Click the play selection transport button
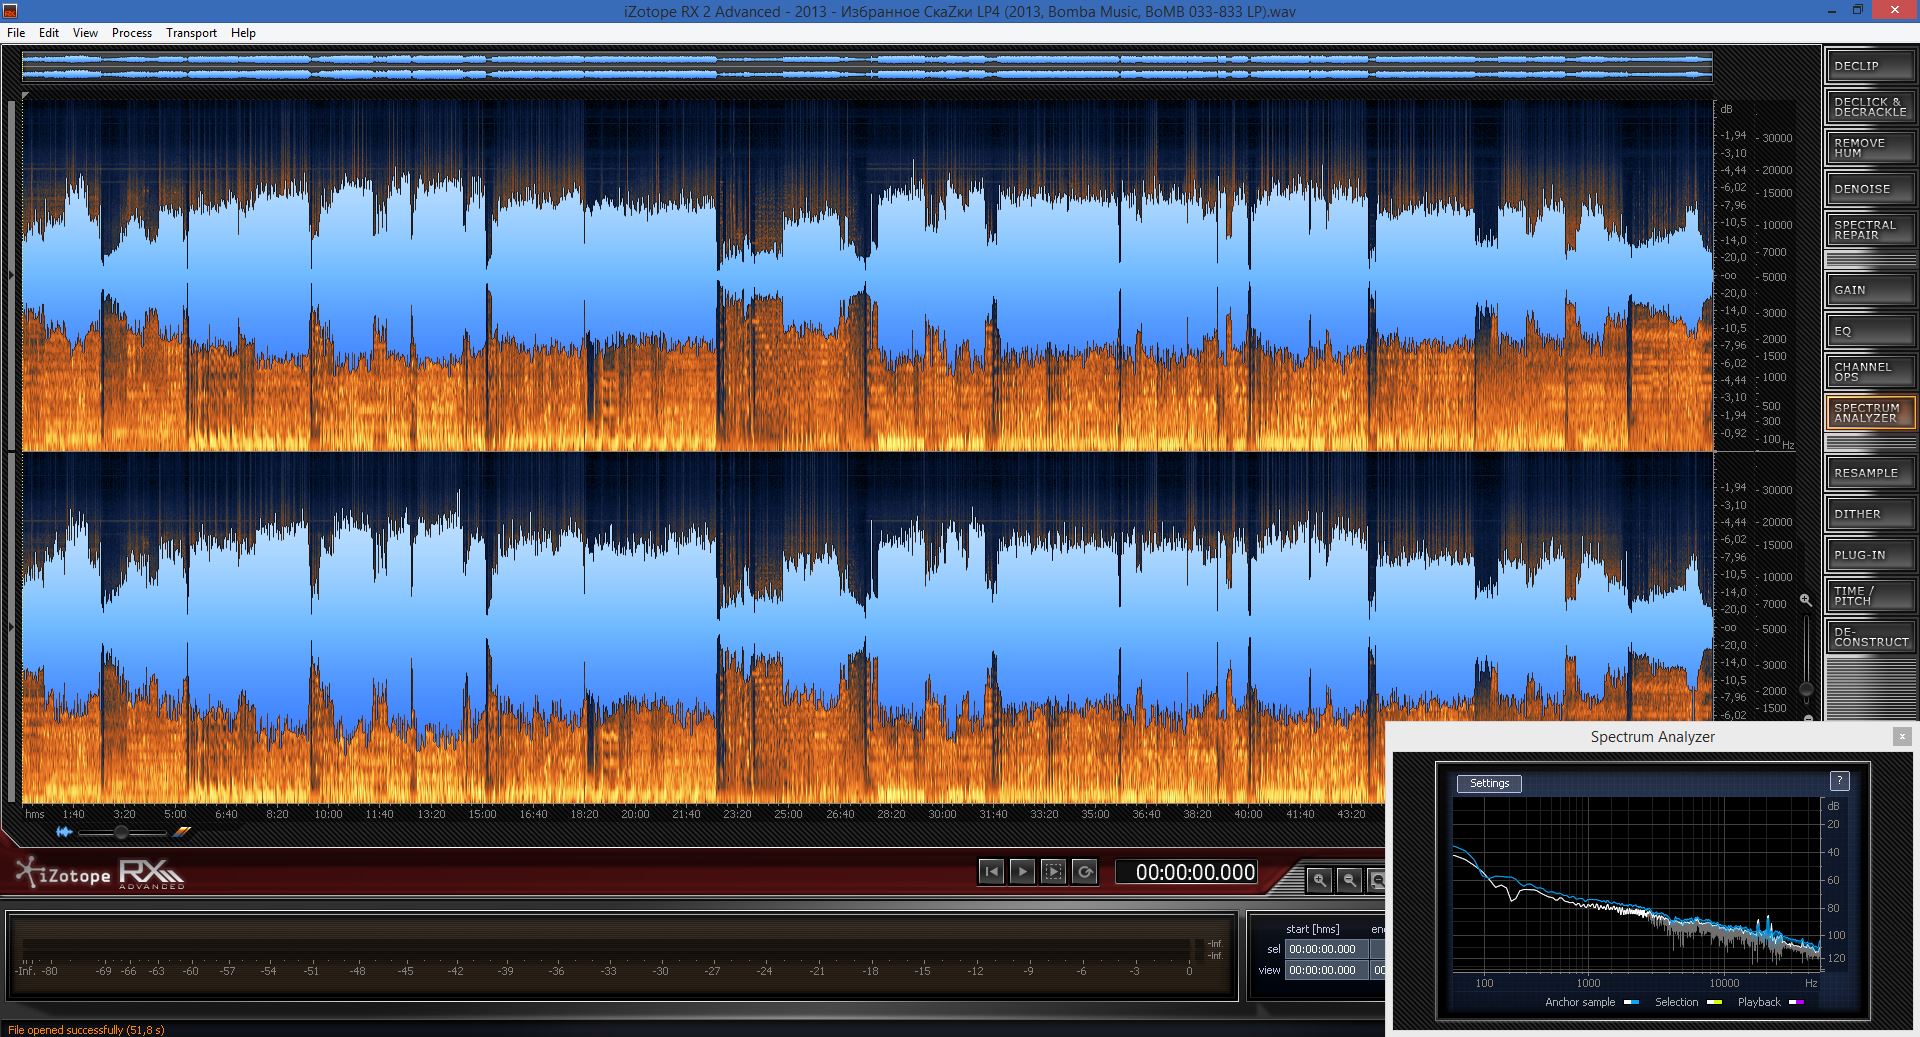This screenshot has width=1920, height=1037. pos(1053,872)
